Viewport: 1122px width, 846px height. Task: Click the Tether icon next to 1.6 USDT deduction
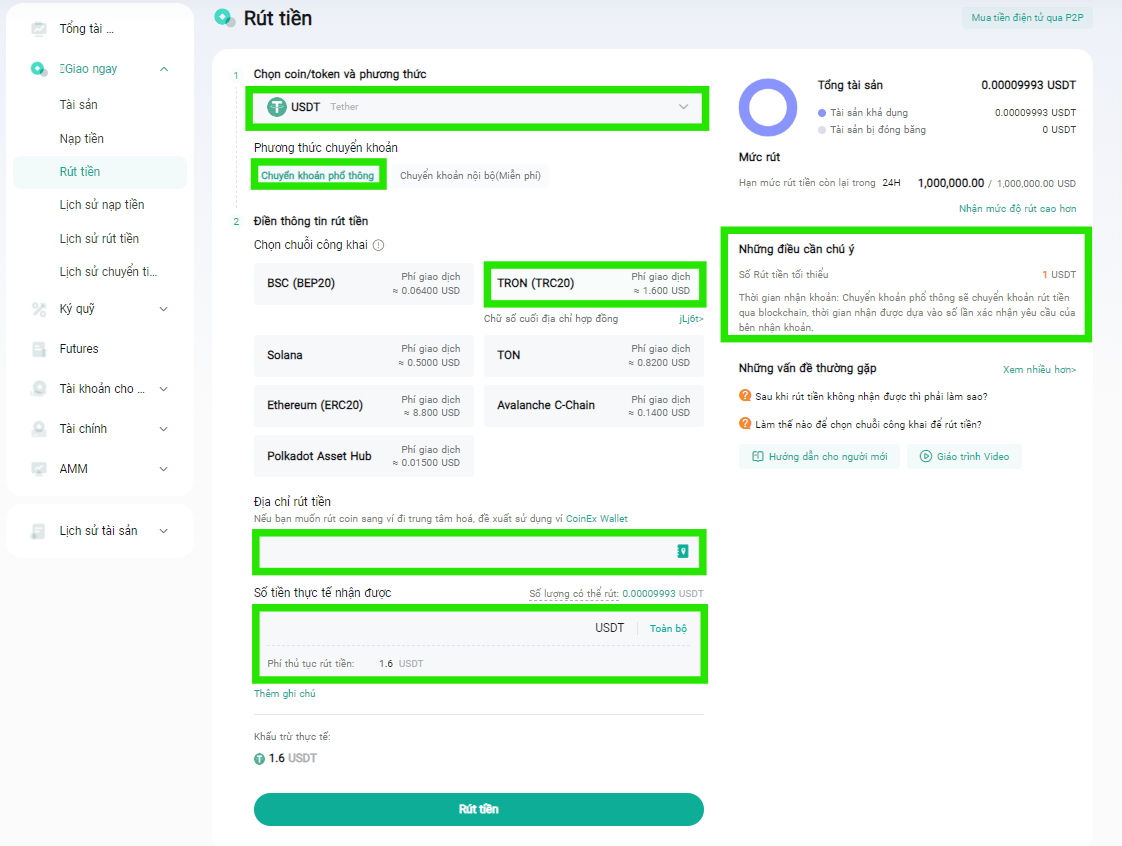click(259, 759)
